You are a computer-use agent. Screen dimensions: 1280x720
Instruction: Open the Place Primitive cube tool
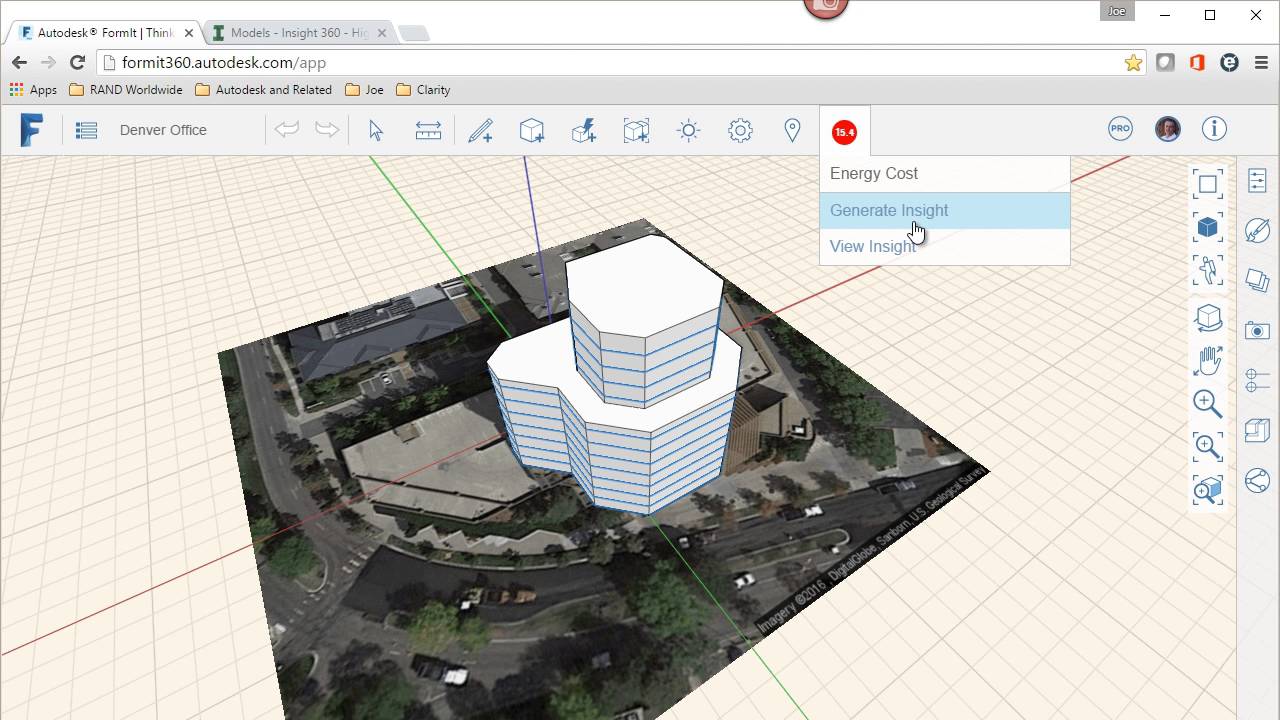532,130
